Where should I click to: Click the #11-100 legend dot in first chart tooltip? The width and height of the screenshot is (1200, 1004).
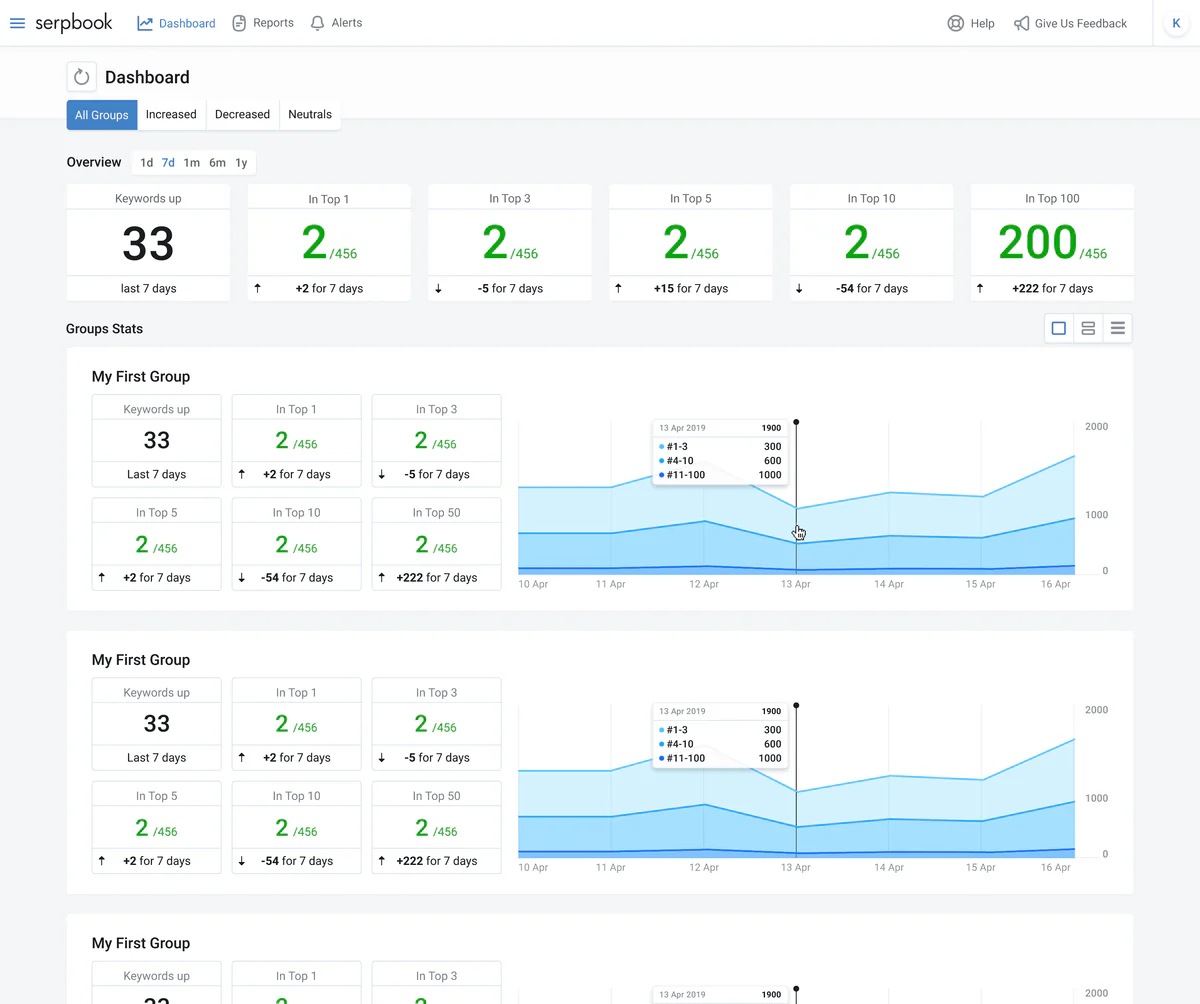(662, 475)
